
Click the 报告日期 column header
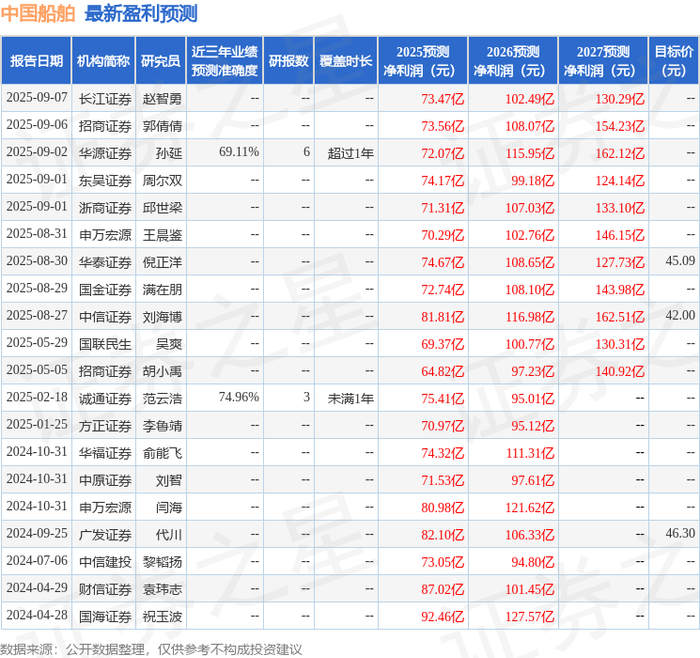[x=36, y=61]
